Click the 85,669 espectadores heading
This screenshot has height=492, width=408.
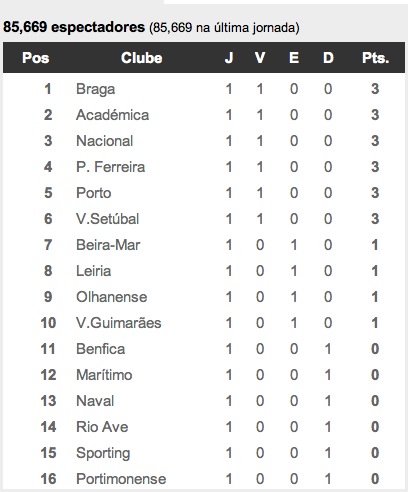[74, 27]
